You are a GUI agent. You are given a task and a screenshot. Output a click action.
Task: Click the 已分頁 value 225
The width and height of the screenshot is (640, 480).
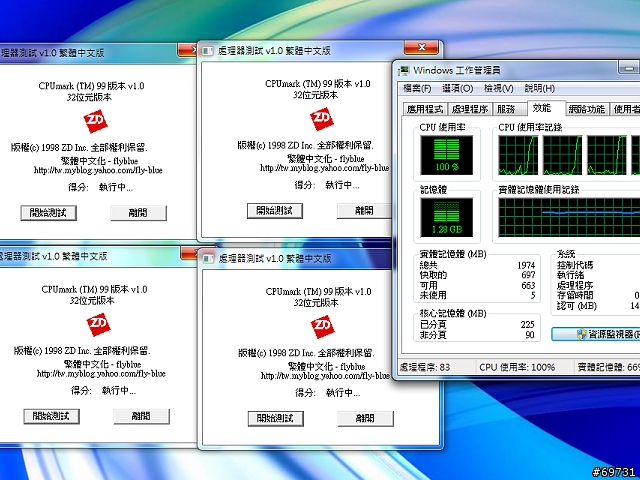point(527,324)
